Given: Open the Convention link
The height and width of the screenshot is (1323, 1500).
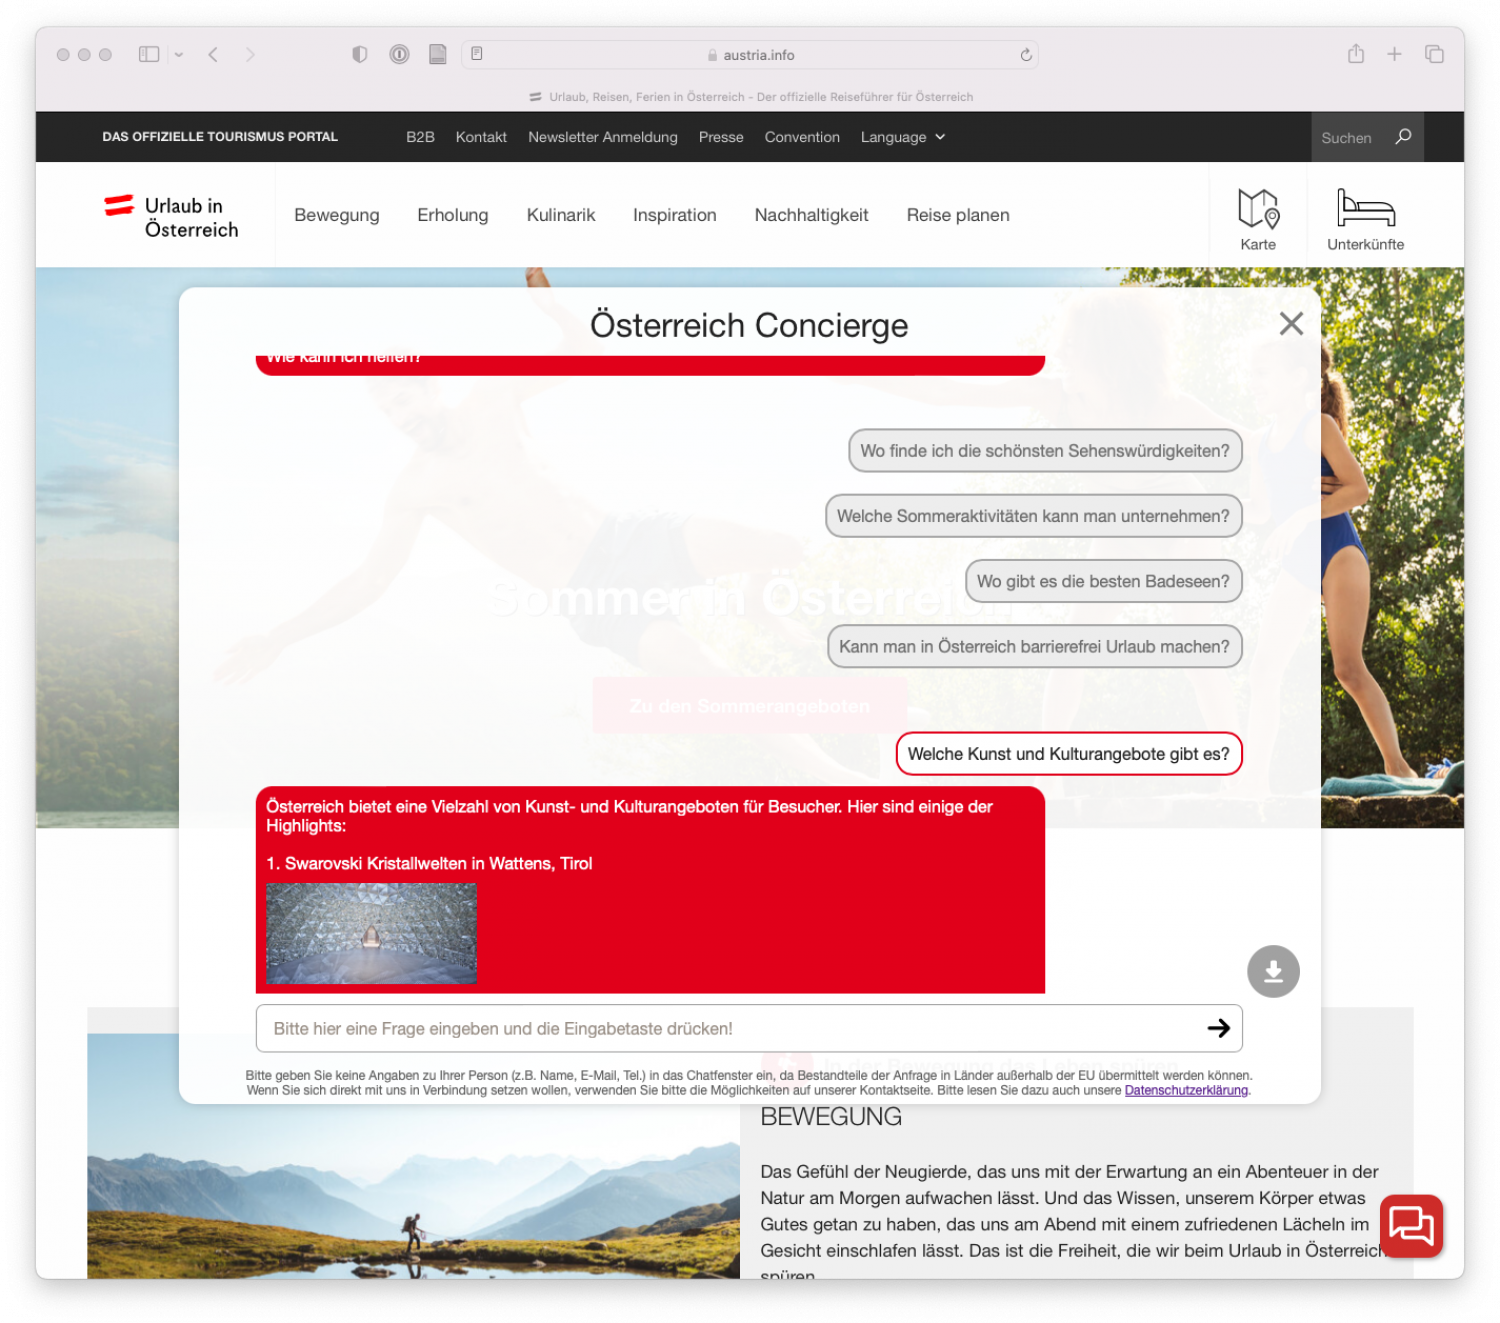Looking at the screenshot, I should 802,137.
